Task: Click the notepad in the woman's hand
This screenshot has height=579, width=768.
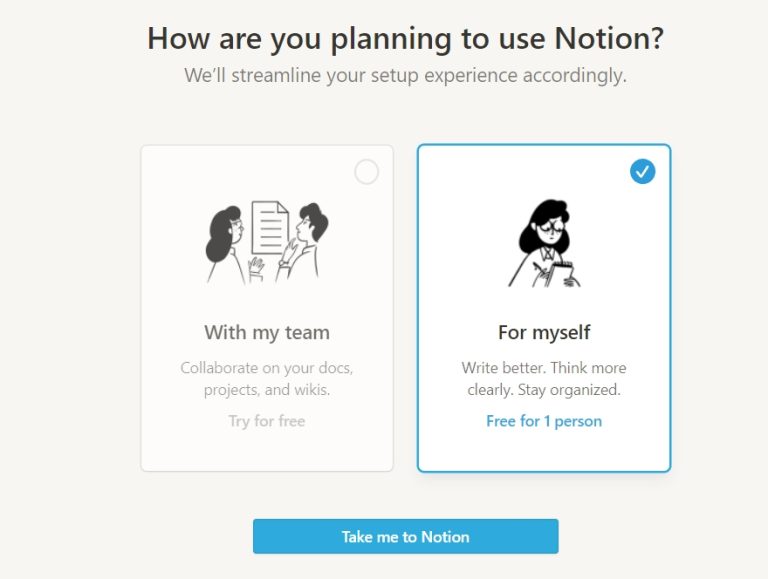Action: click(562, 272)
